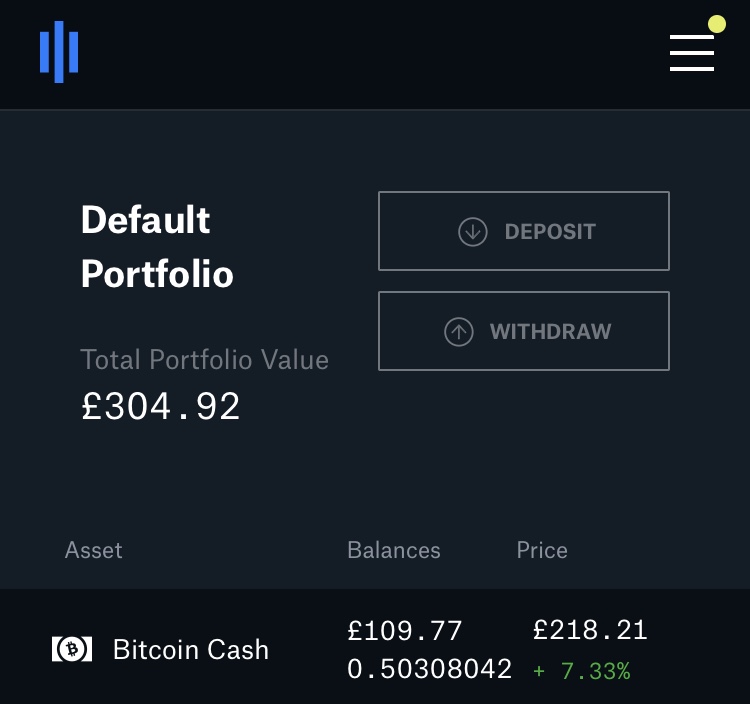Click the DEPOSIT button label

click(x=550, y=232)
